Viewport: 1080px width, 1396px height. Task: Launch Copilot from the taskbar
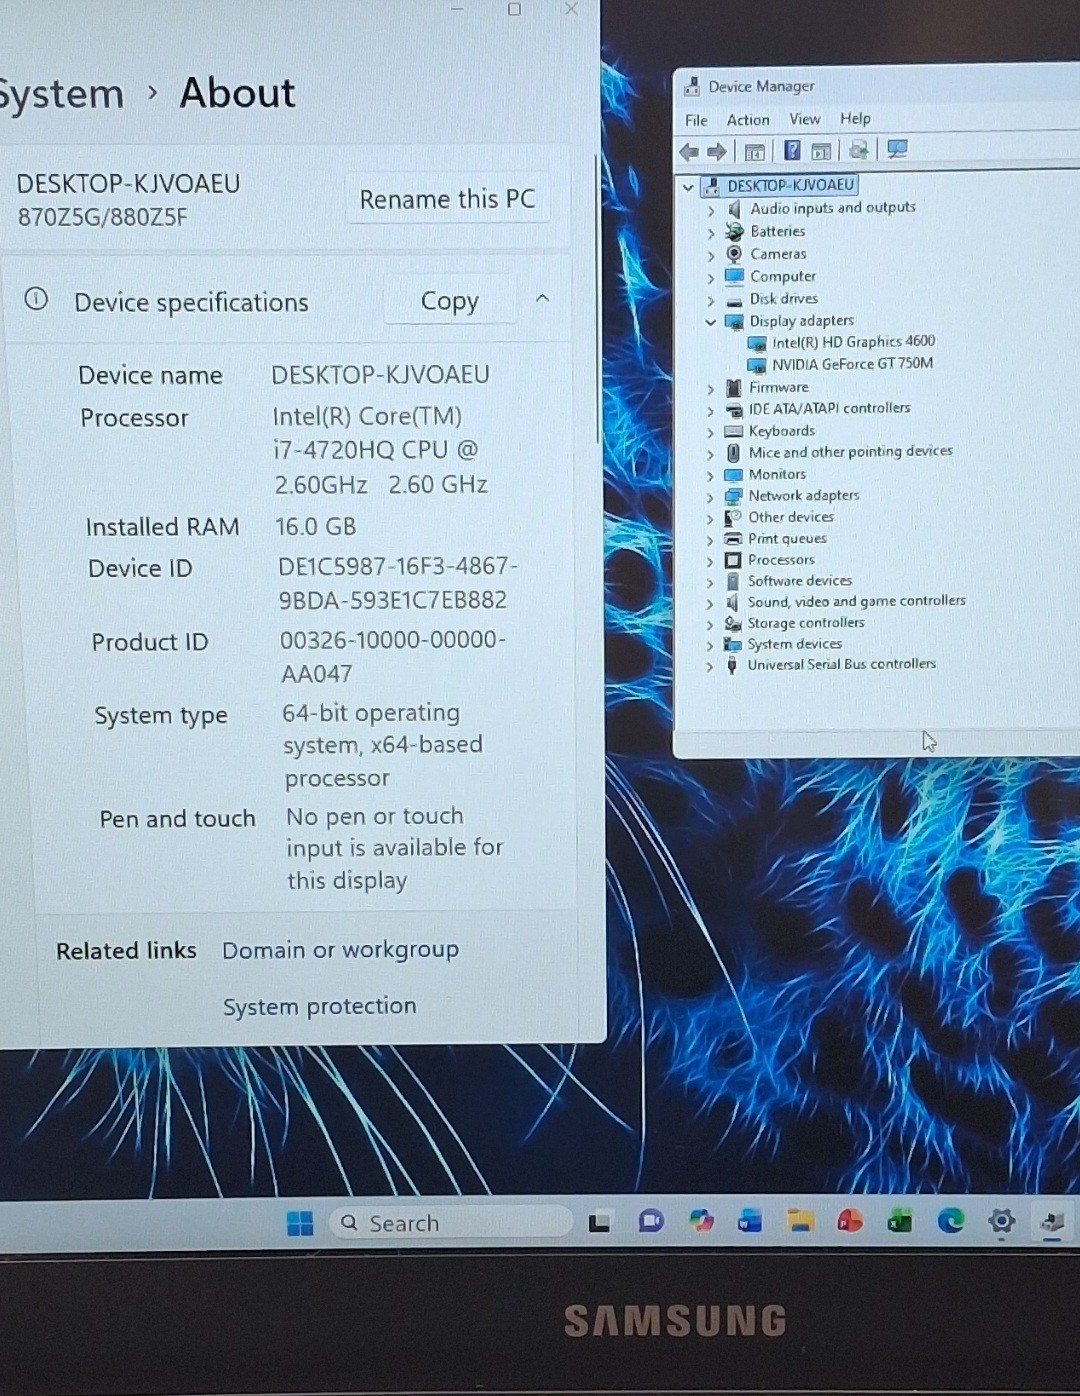click(x=701, y=1221)
